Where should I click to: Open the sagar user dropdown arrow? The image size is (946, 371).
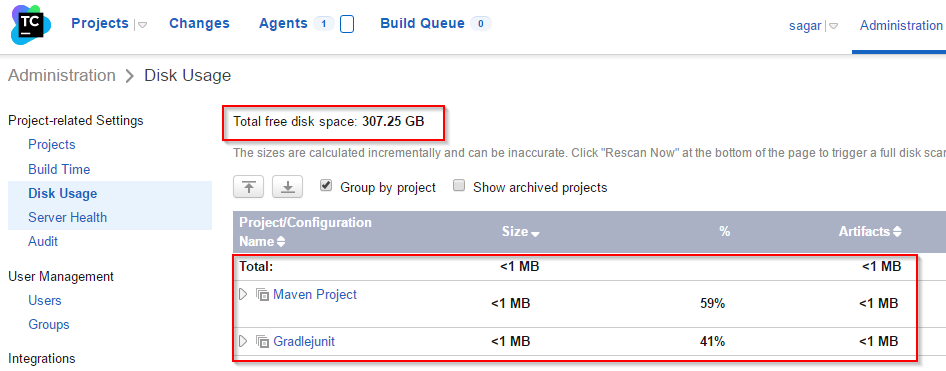pos(833,27)
